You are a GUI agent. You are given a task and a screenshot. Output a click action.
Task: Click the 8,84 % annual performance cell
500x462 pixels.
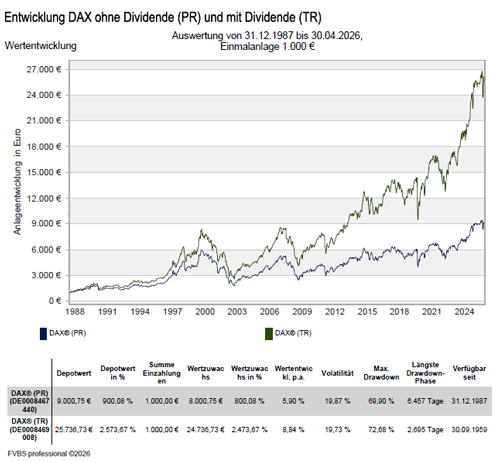coord(293,430)
